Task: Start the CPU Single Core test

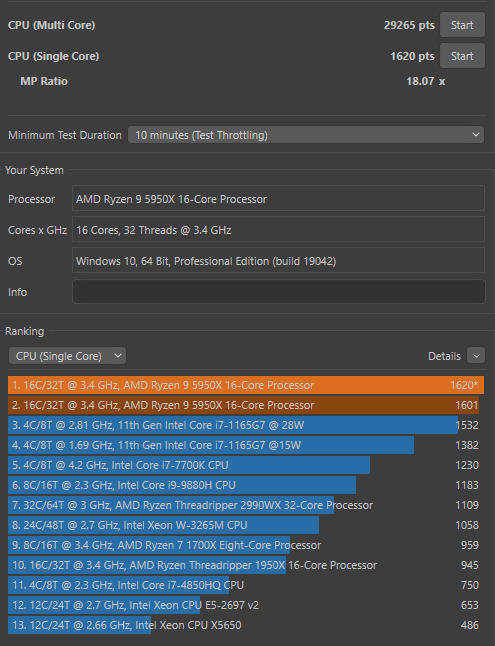Action: [x=462, y=56]
